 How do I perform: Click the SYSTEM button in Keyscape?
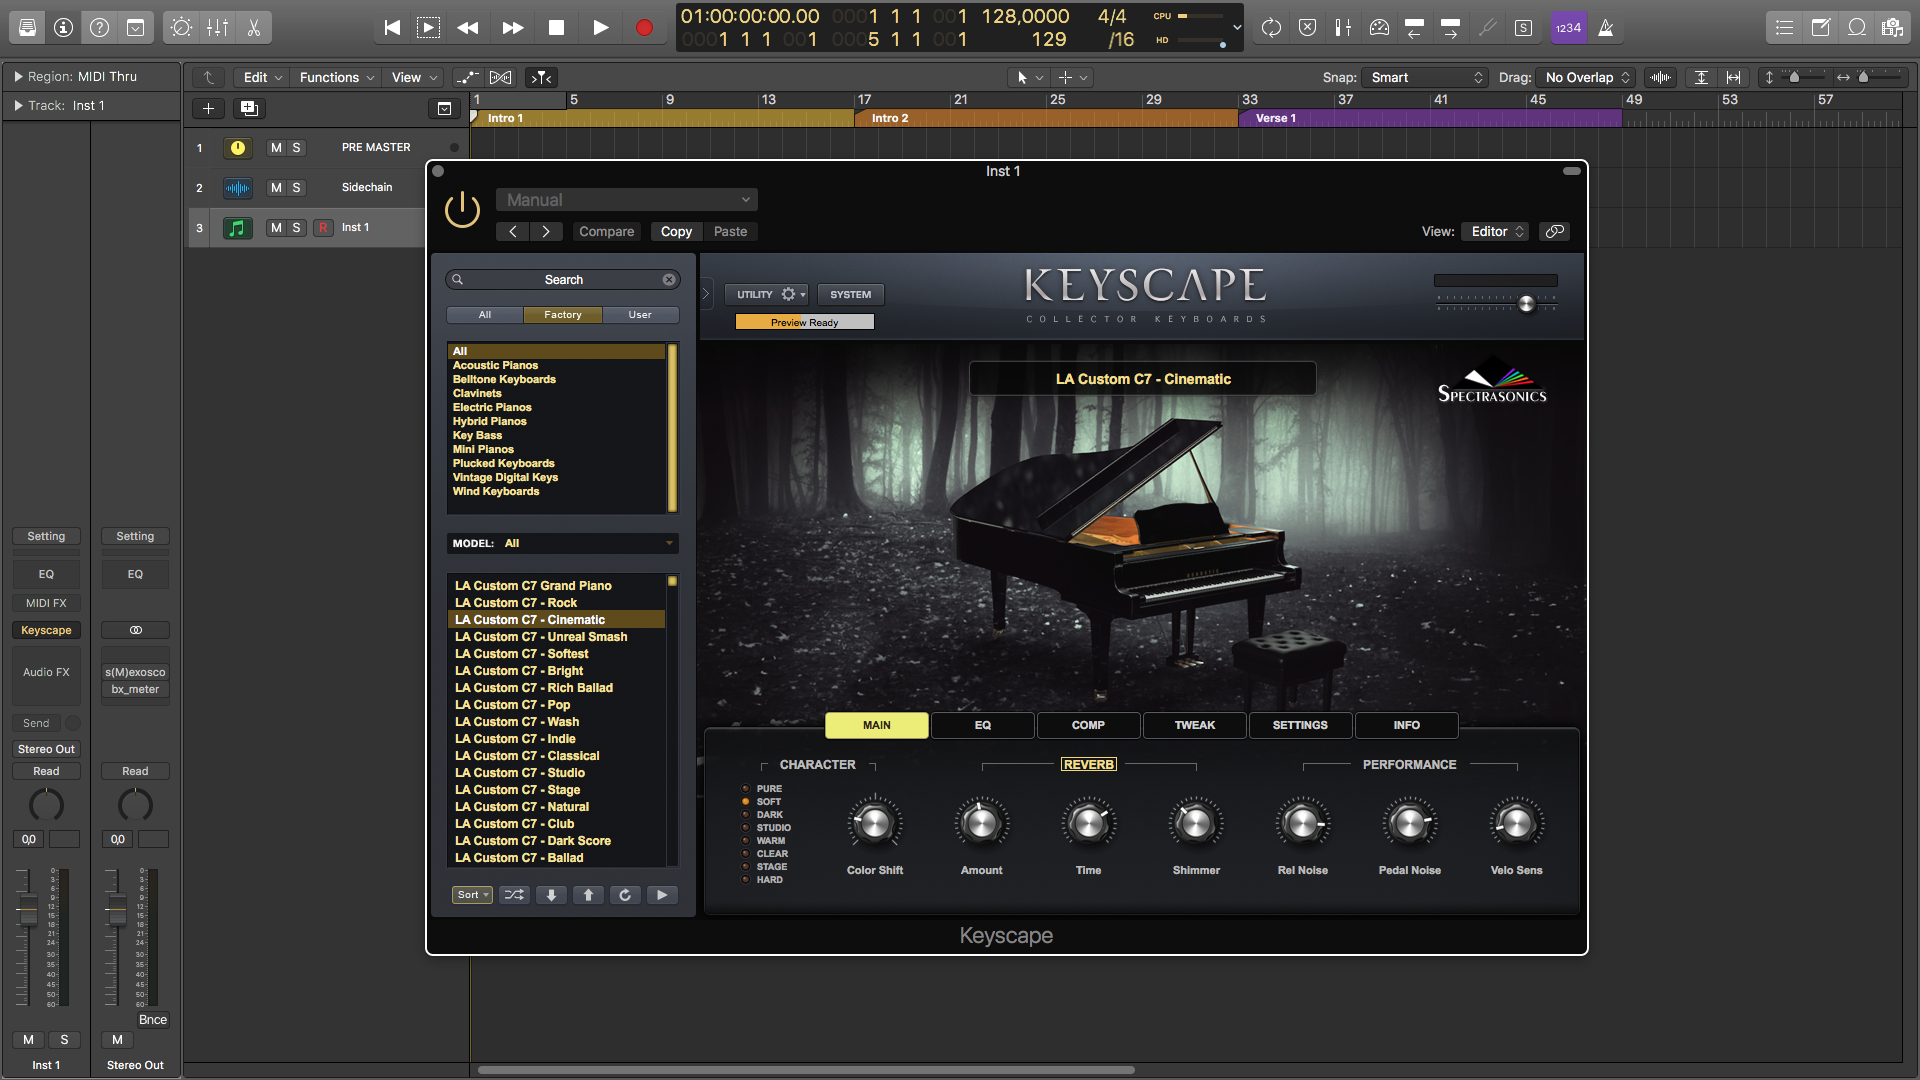pyautogui.click(x=850, y=294)
